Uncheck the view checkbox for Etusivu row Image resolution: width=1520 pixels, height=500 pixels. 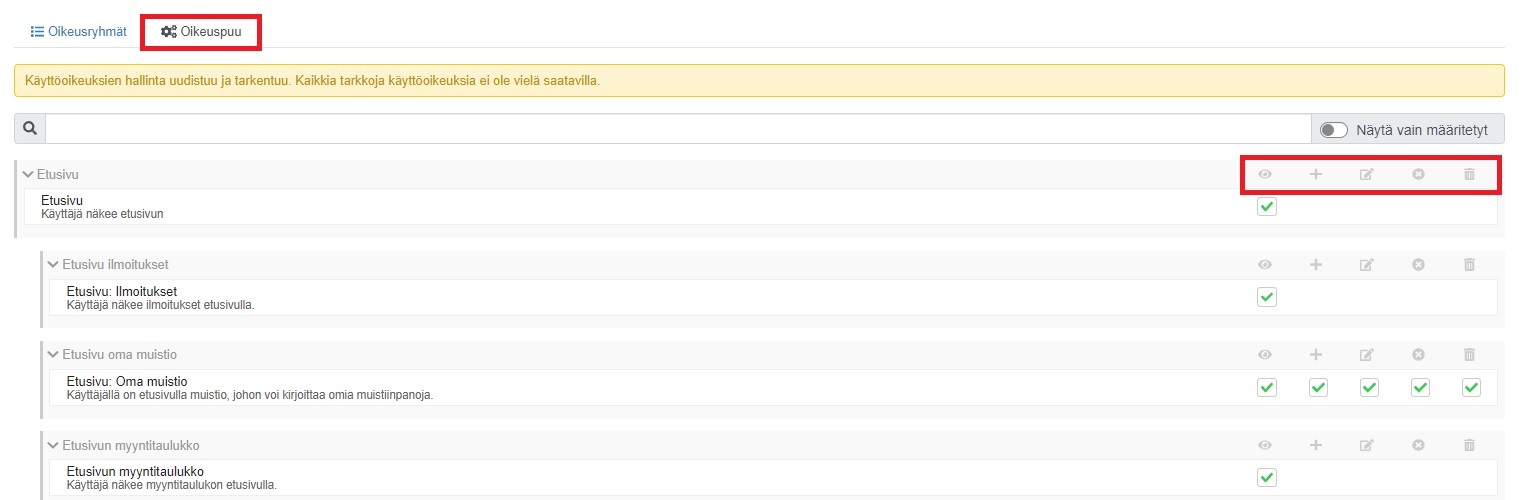click(1267, 207)
